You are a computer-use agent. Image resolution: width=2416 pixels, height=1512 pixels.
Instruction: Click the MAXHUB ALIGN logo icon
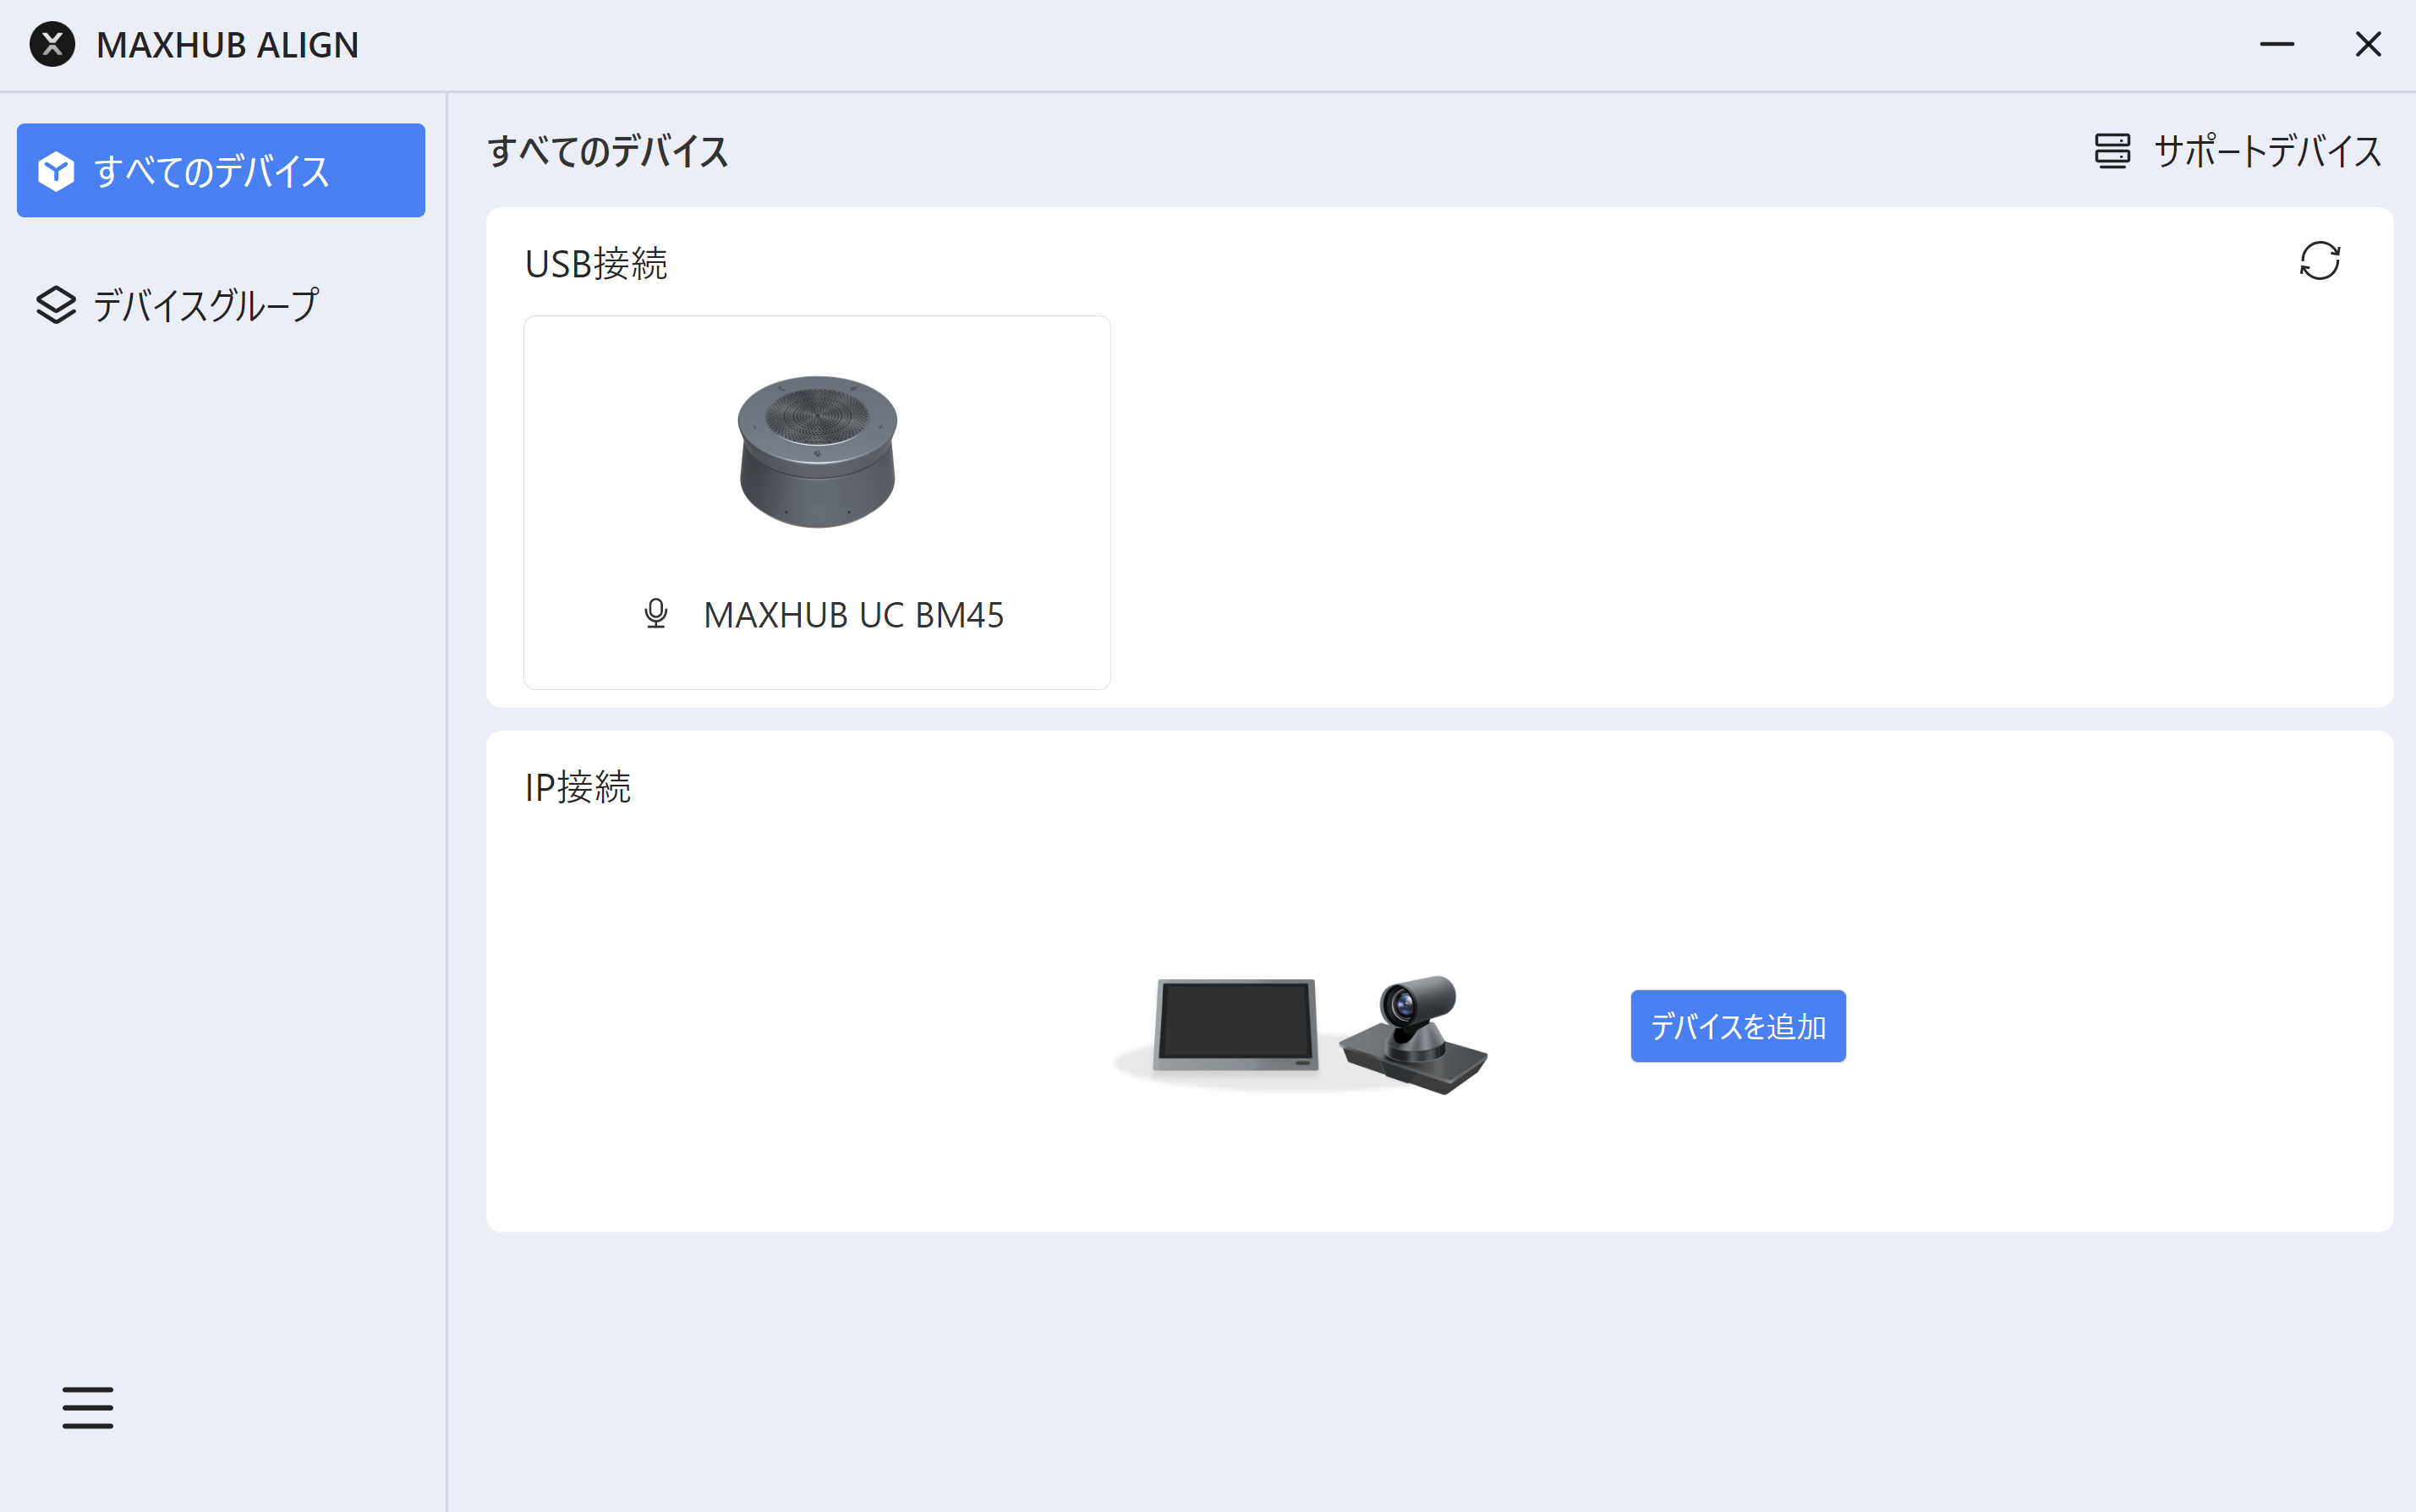[52, 45]
